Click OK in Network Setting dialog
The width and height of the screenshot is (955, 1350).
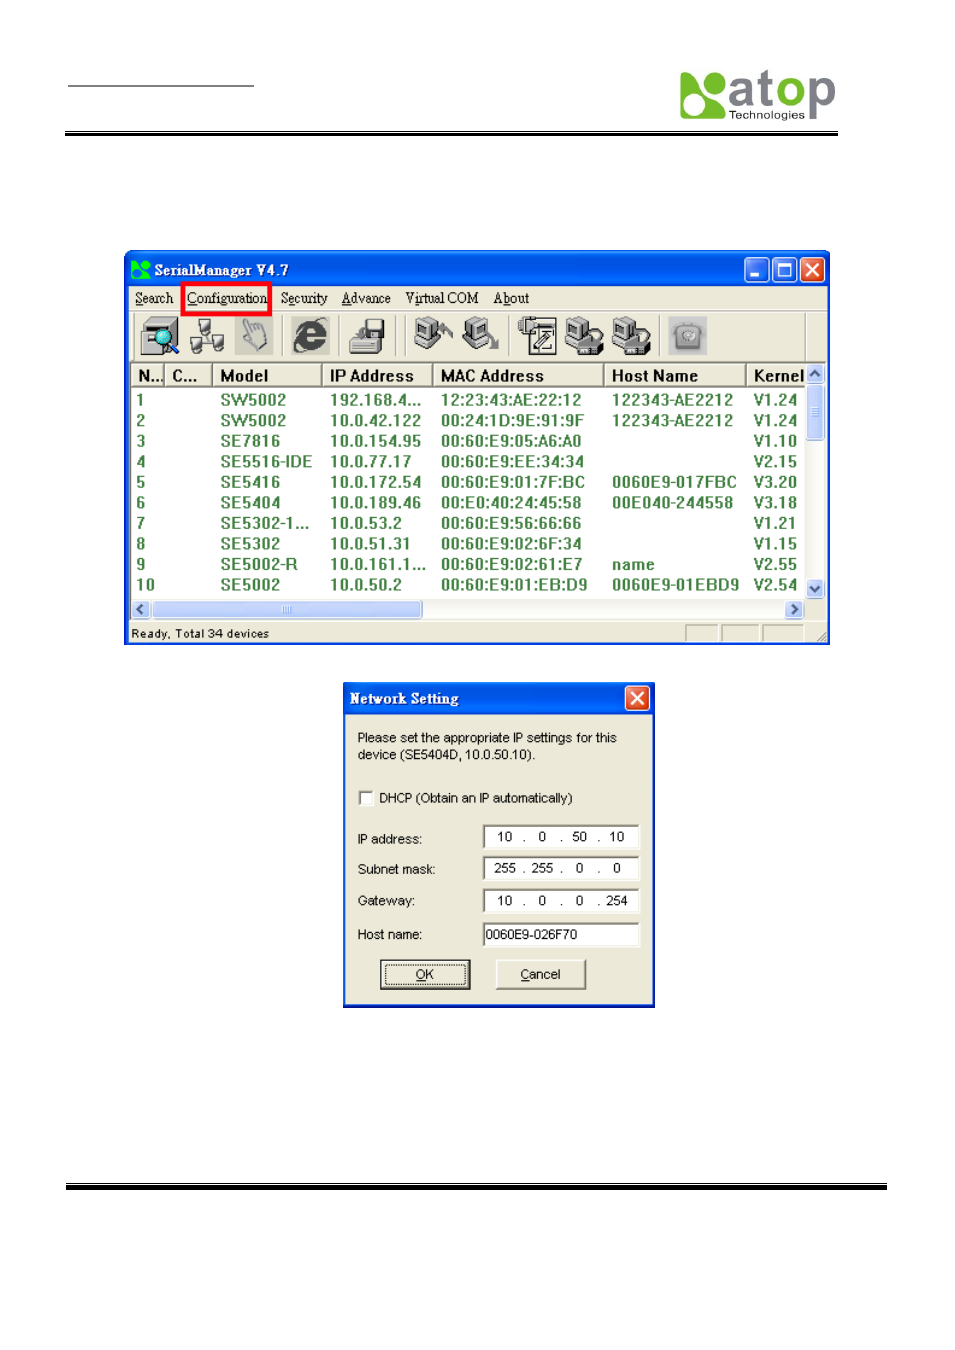[425, 974]
